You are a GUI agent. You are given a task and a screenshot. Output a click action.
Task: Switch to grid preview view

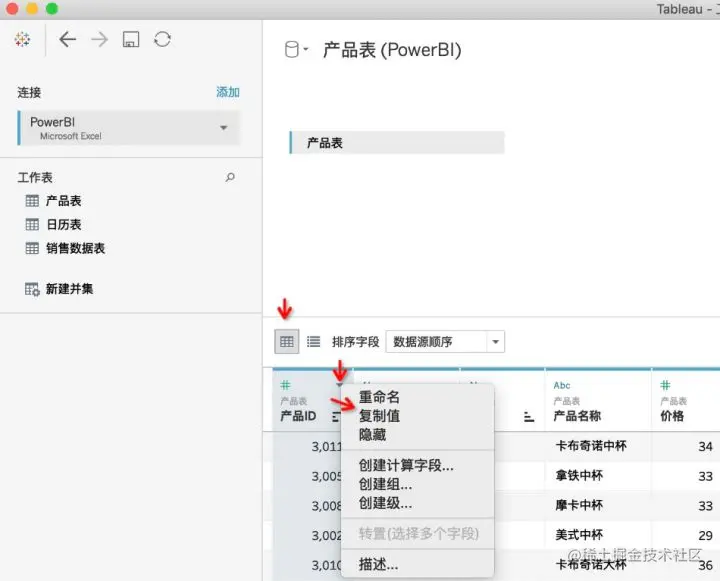pyautogui.click(x=287, y=341)
